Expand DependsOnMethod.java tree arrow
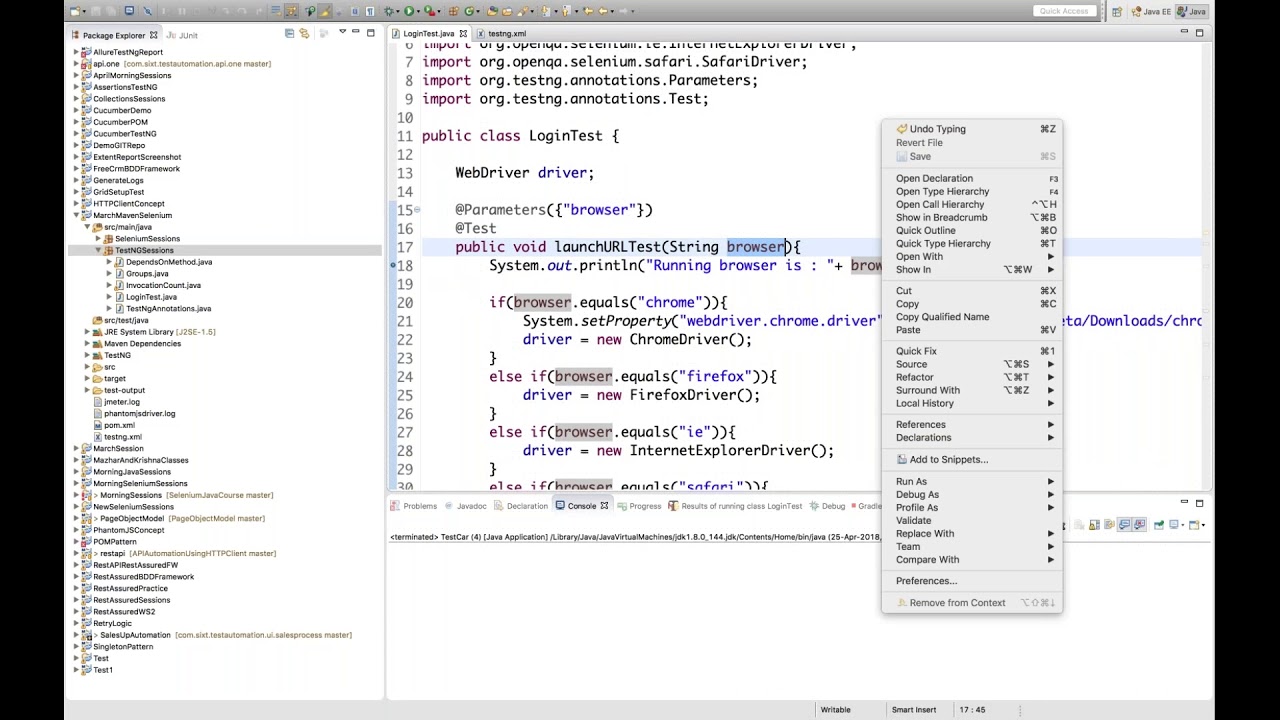This screenshot has height=720, width=1280. (x=109, y=262)
